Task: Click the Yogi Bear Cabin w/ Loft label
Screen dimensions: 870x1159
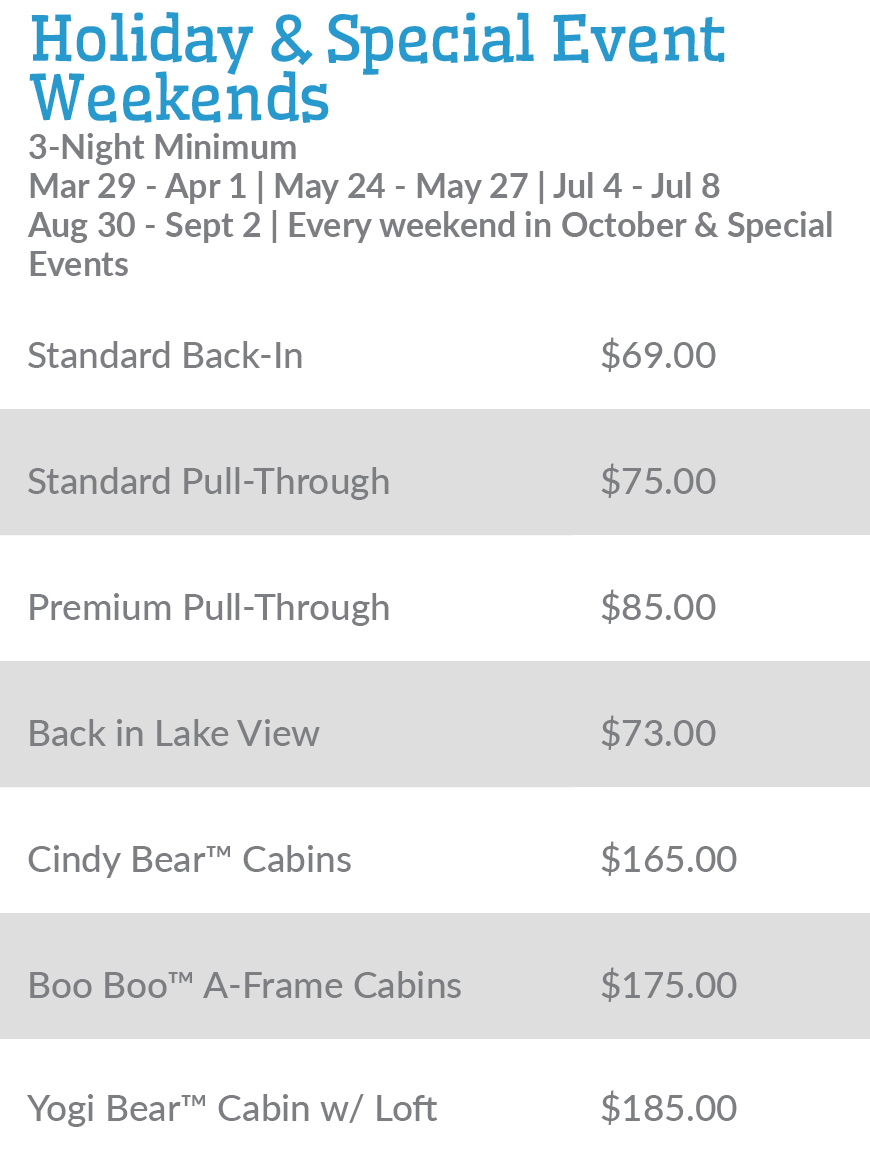Action: click(232, 1109)
